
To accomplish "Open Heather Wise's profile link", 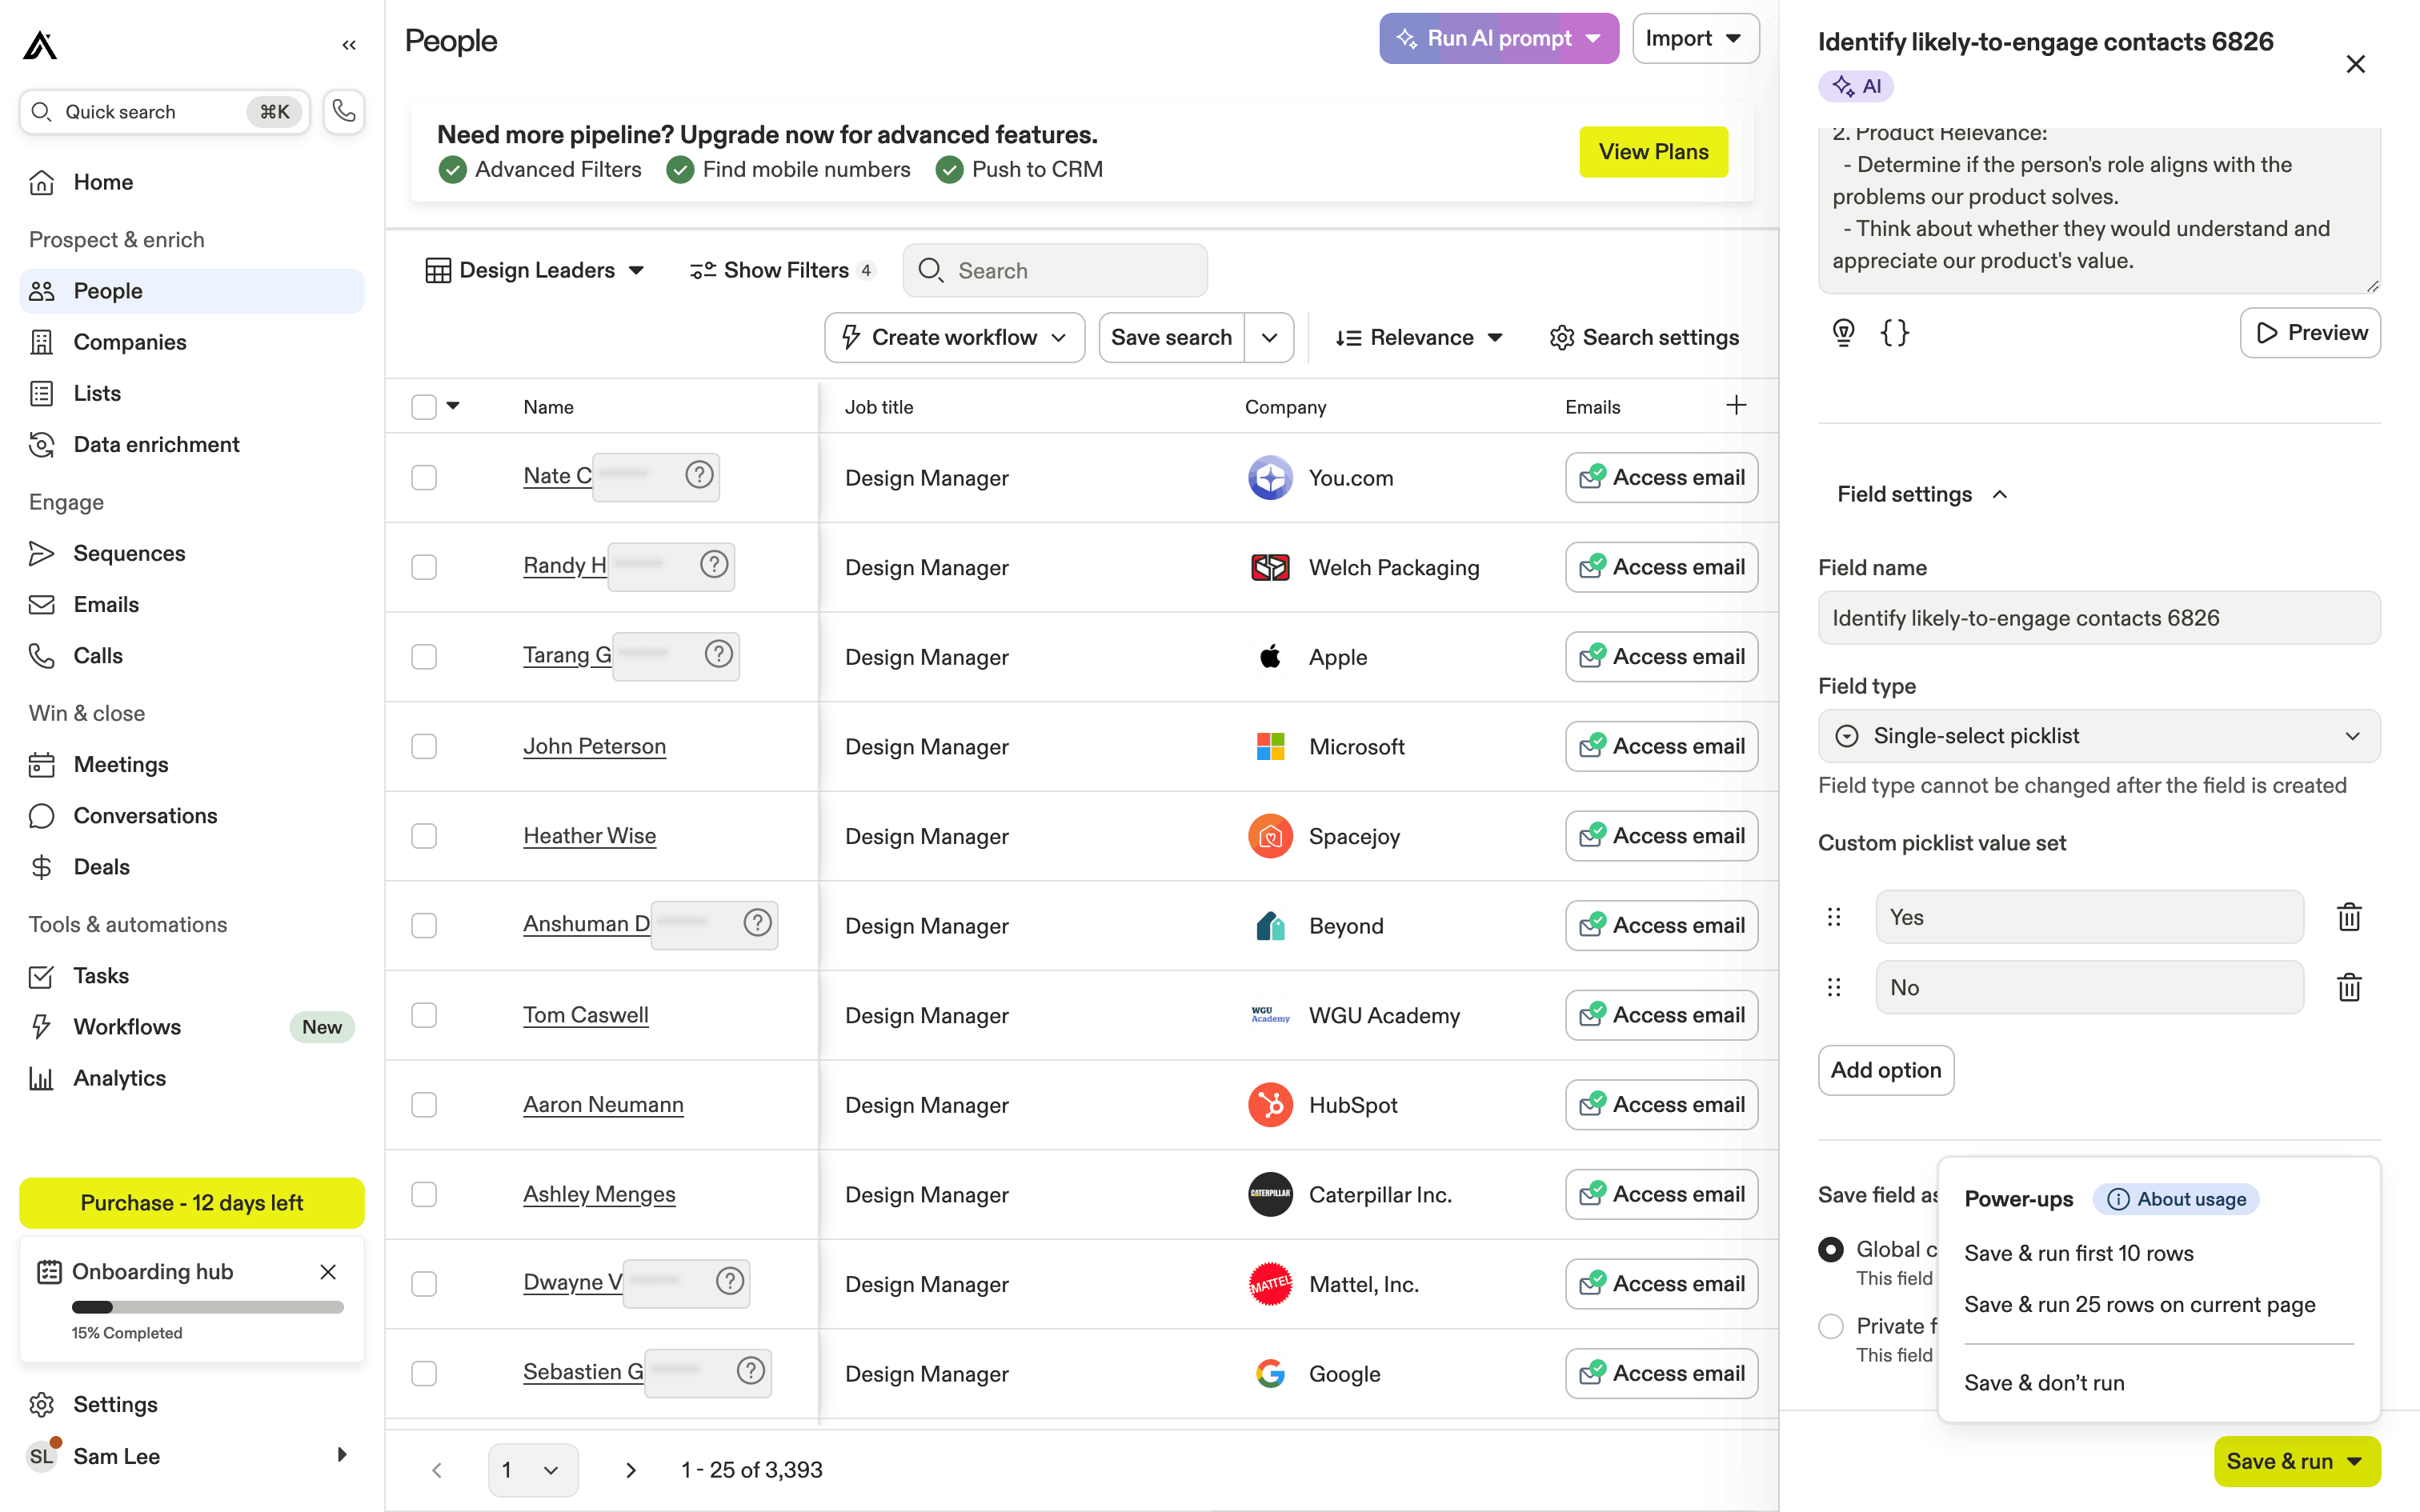I will [x=589, y=836].
